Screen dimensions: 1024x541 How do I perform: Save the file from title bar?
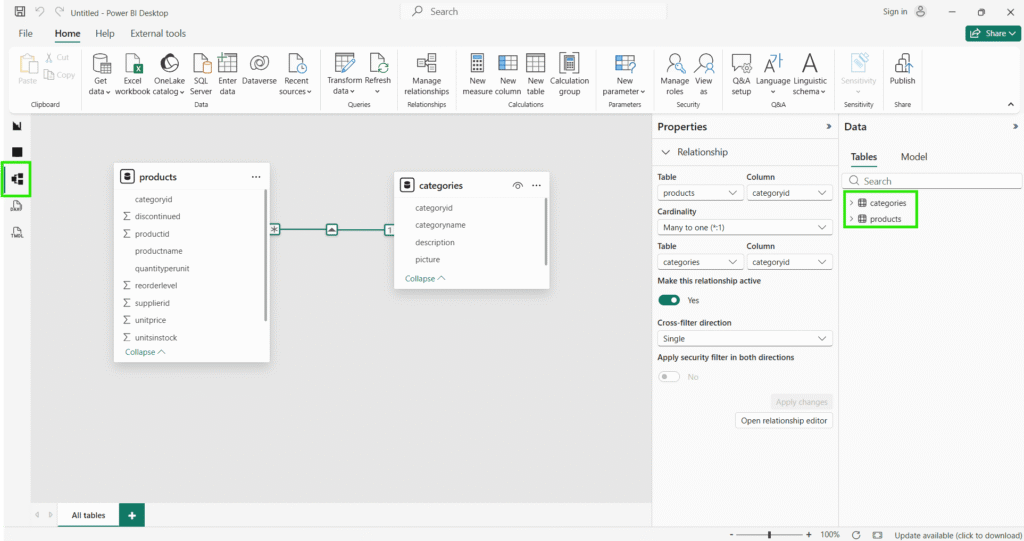click(20, 12)
